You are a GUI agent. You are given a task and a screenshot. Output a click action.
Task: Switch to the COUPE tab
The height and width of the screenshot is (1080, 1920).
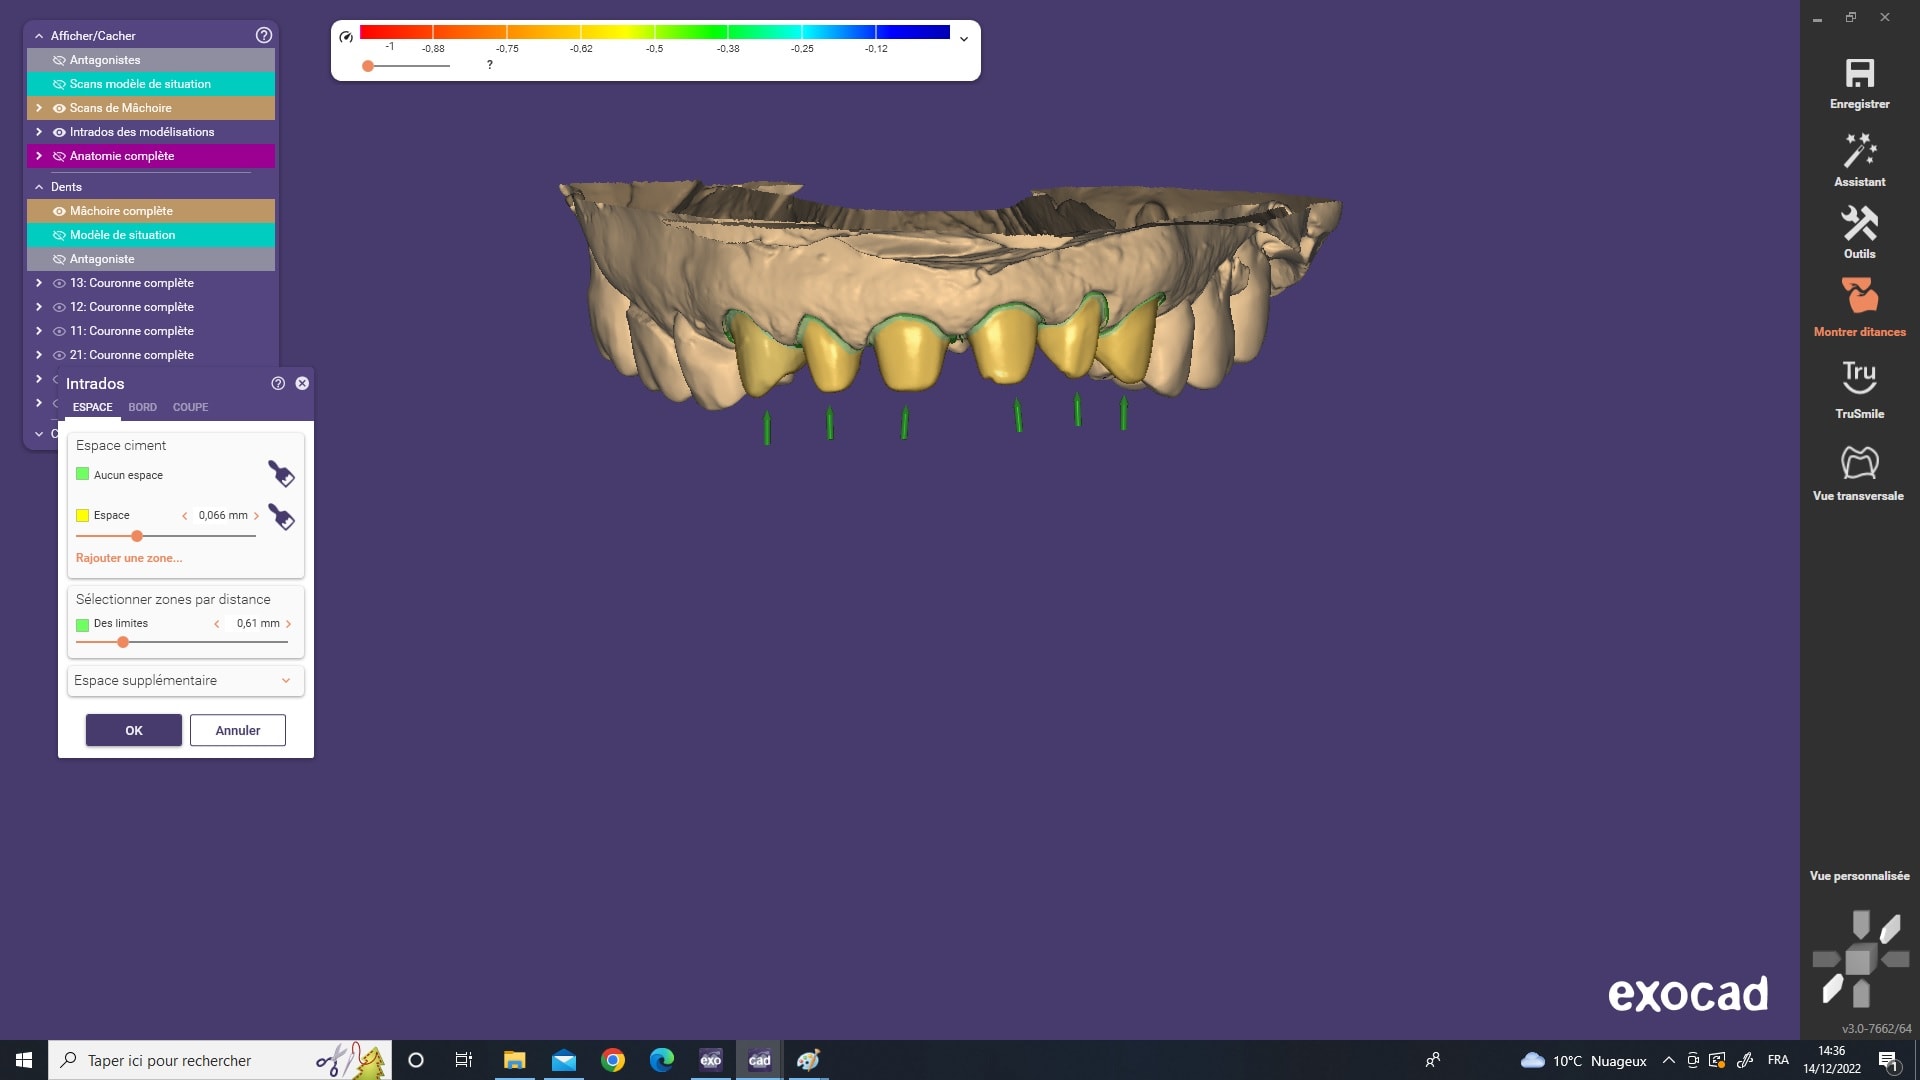point(190,407)
